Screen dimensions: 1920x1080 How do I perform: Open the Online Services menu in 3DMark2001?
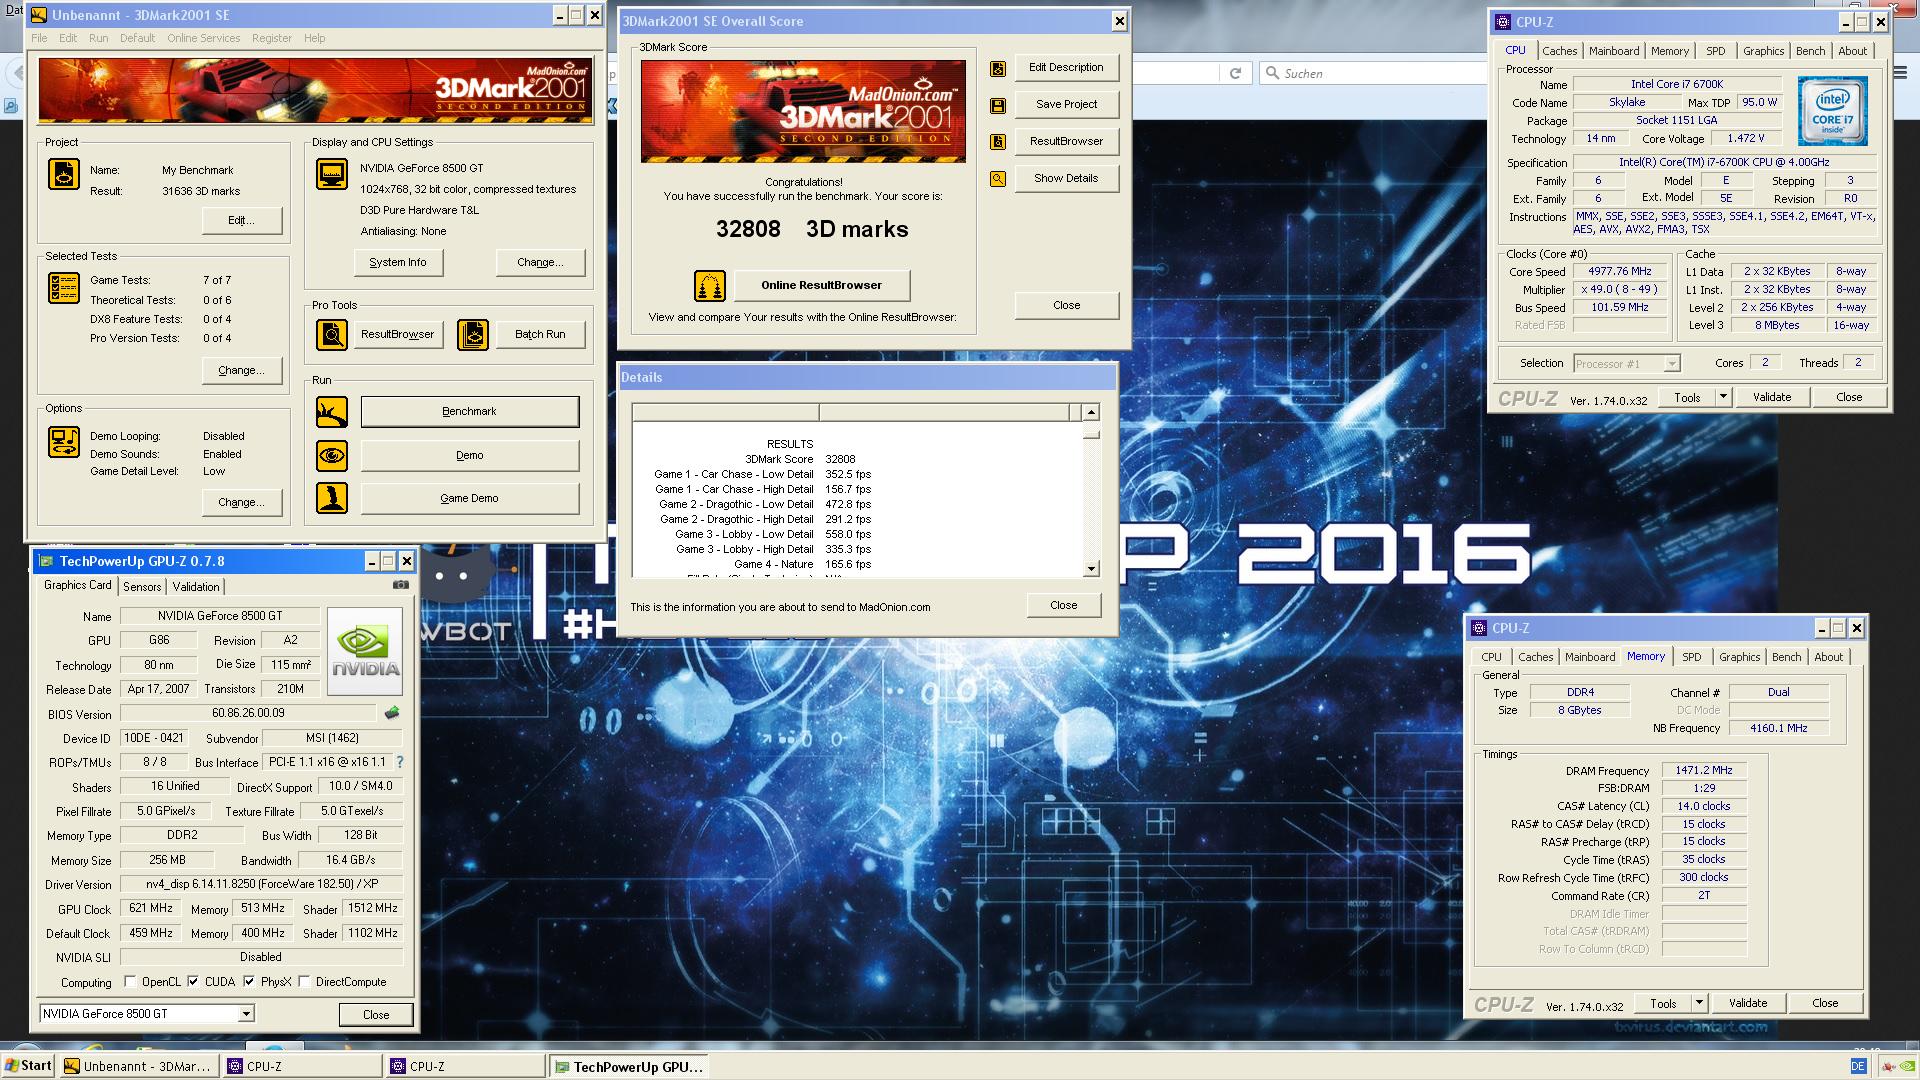click(x=203, y=38)
